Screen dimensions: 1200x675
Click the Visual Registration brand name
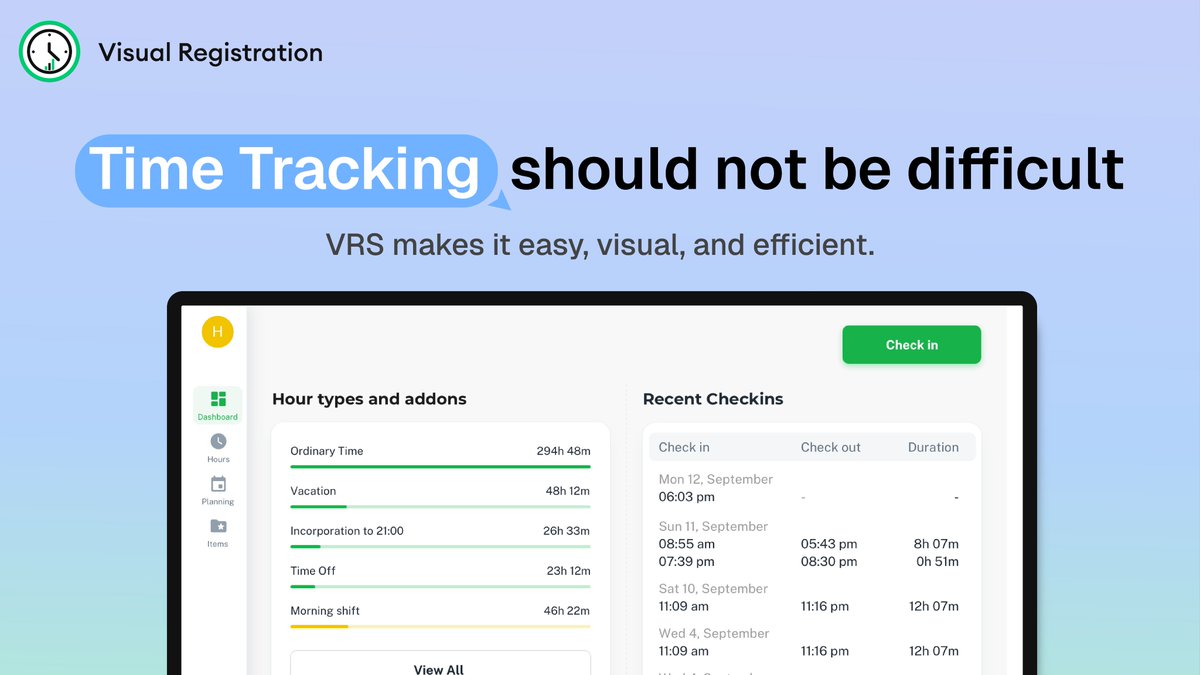click(210, 52)
